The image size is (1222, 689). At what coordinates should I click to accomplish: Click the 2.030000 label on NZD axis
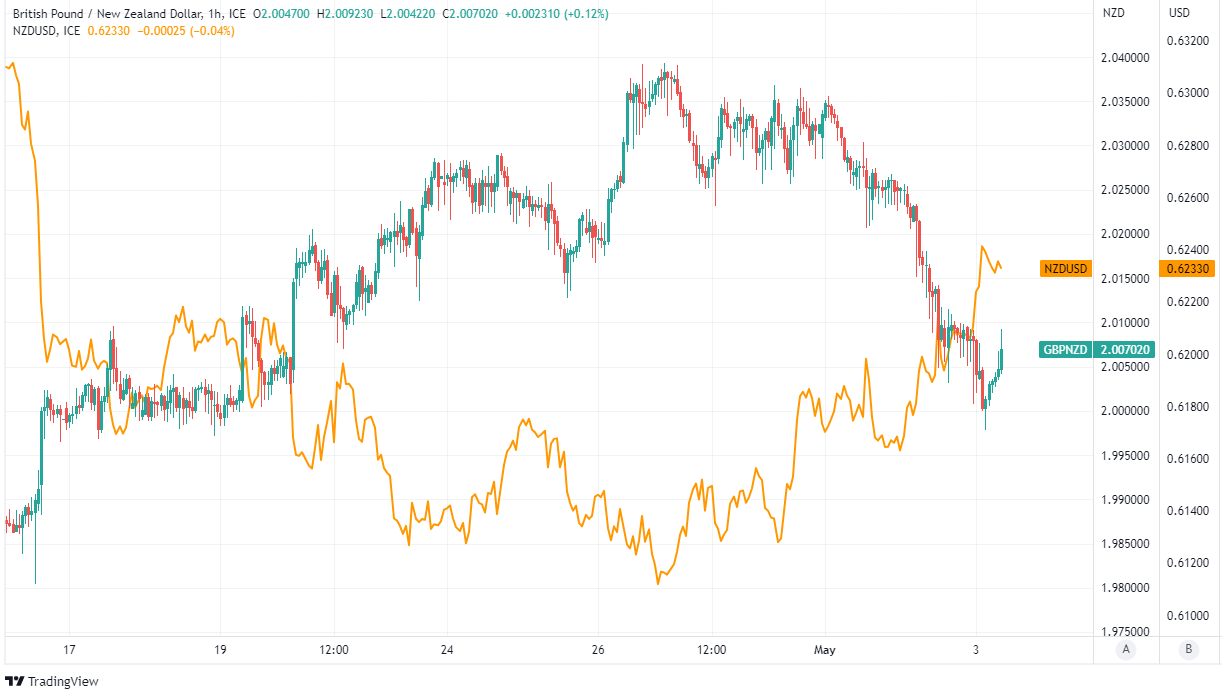click(1126, 146)
